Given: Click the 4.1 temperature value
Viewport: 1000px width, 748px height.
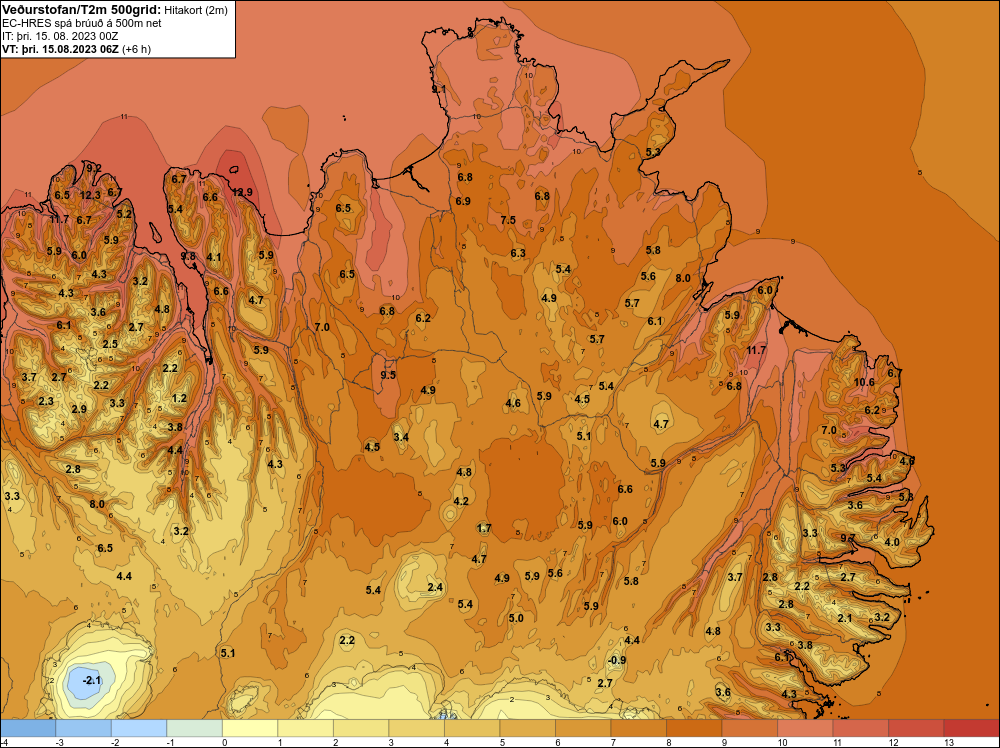Looking at the screenshot, I should [214, 258].
